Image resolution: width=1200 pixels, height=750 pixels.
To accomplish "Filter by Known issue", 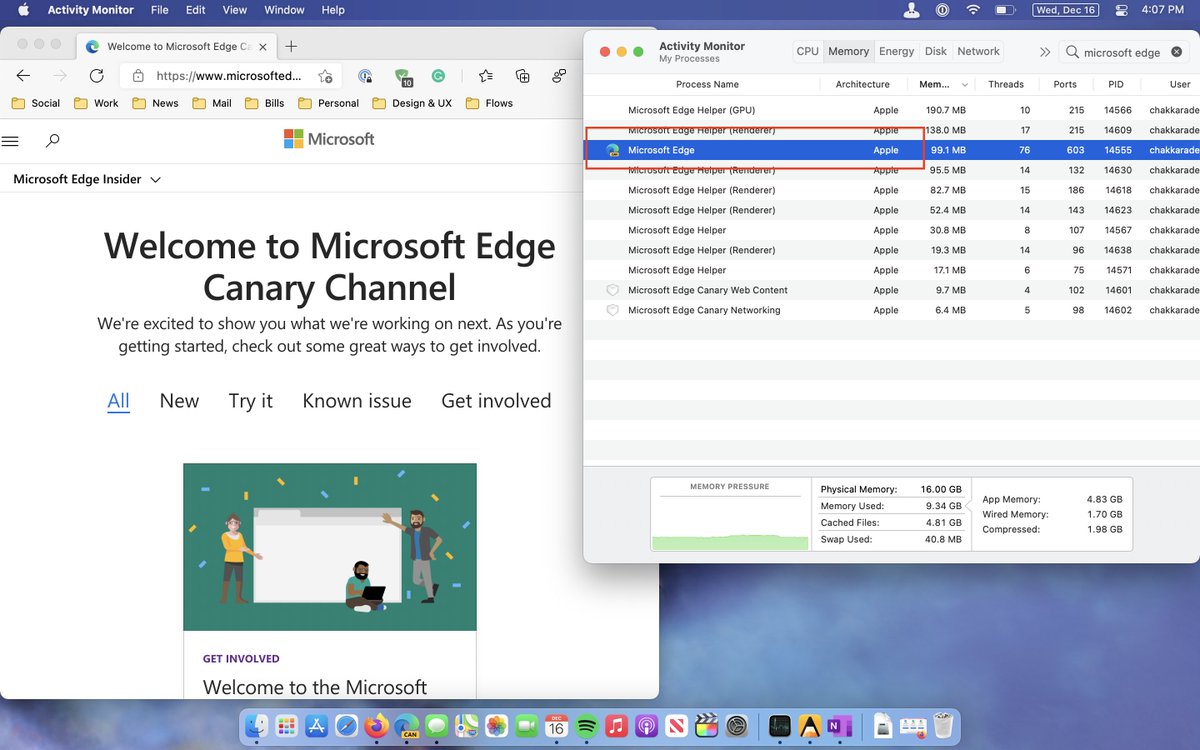I will [x=357, y=401].
